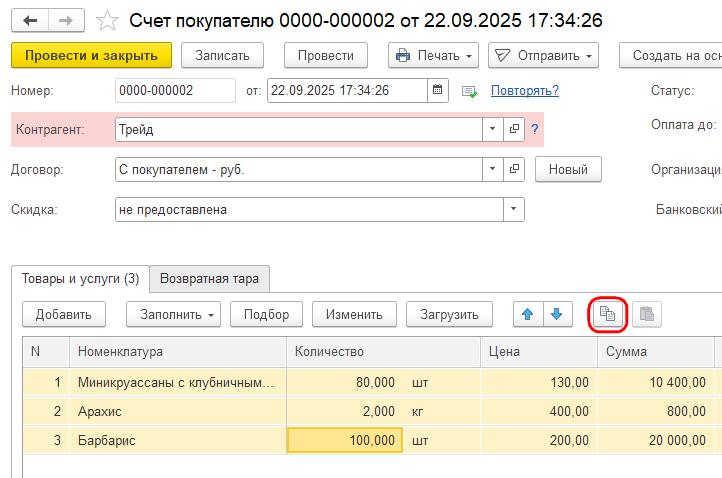The image size is (722, 478).
Task: Click the date field 22.09.2025 17:34:26
Action: pos(348,90)
